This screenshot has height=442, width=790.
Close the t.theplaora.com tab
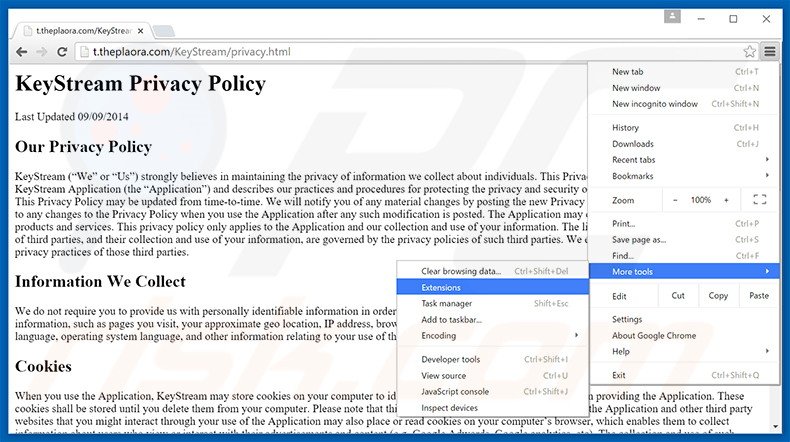click(141, 31)
